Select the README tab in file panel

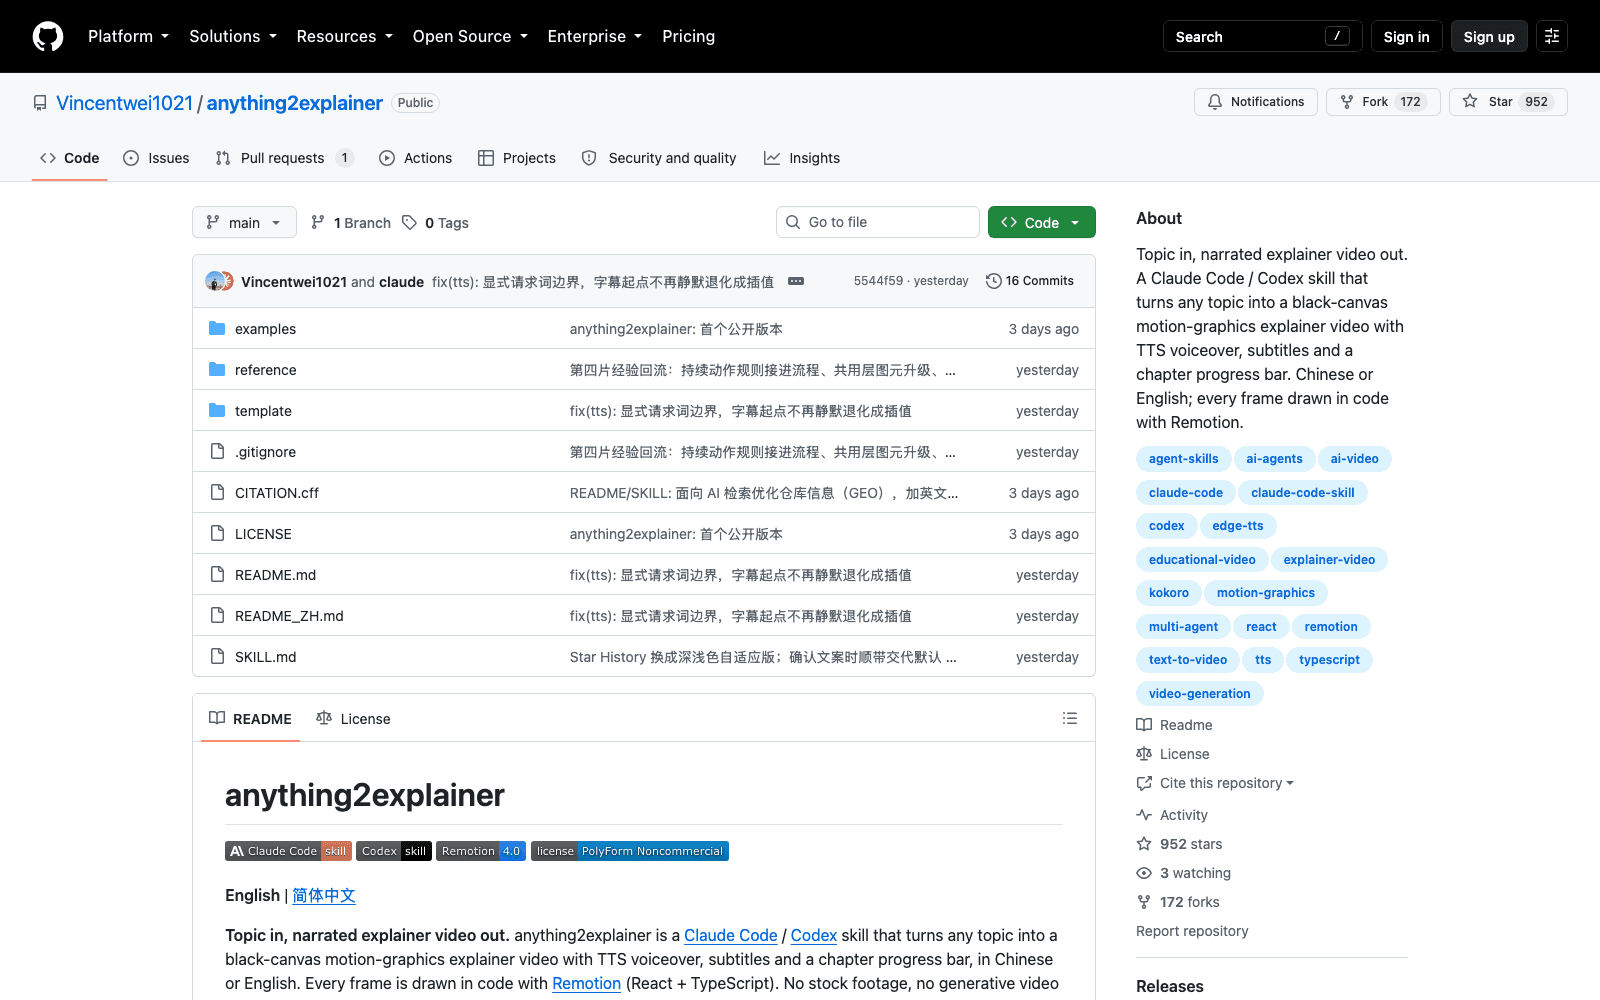click(x=250, y=718)
